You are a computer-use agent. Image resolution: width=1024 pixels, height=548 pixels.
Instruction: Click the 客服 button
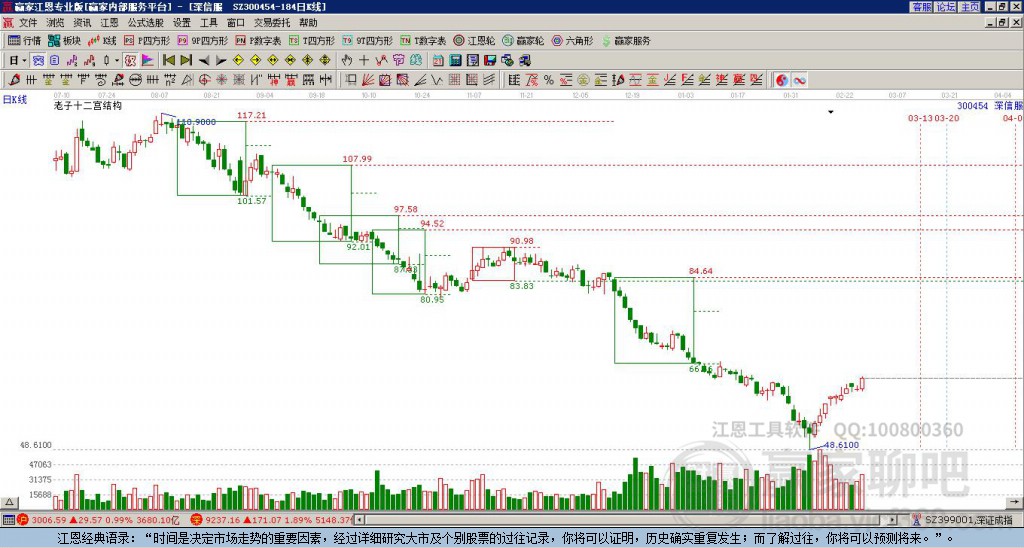(x=921, y=7)
